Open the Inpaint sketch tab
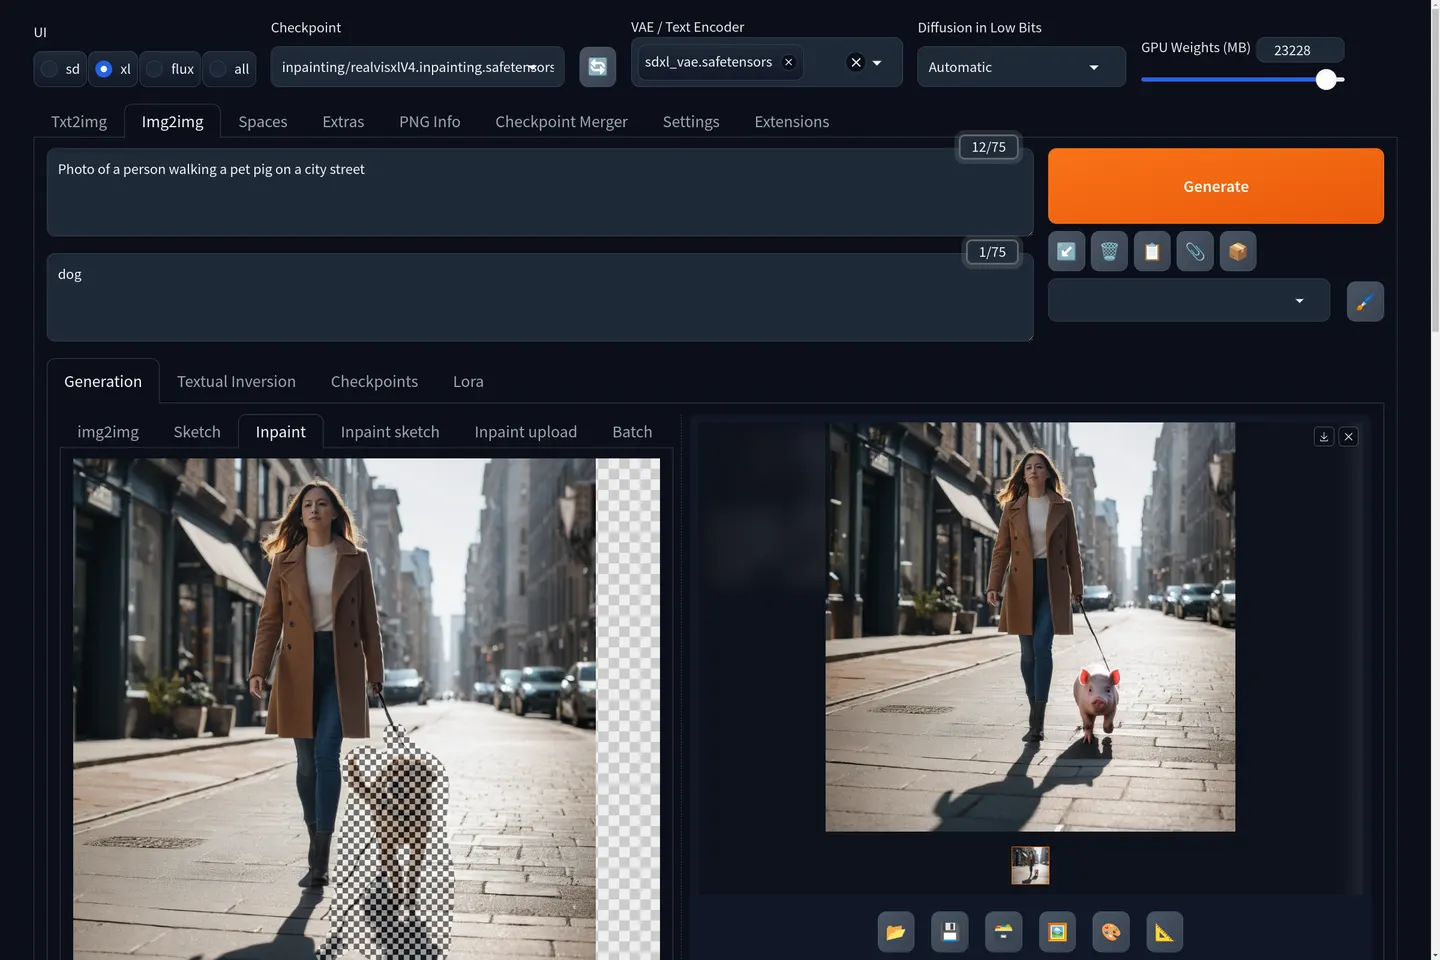This screenshot has height=960, width=1440. click(x=390, y=432)
